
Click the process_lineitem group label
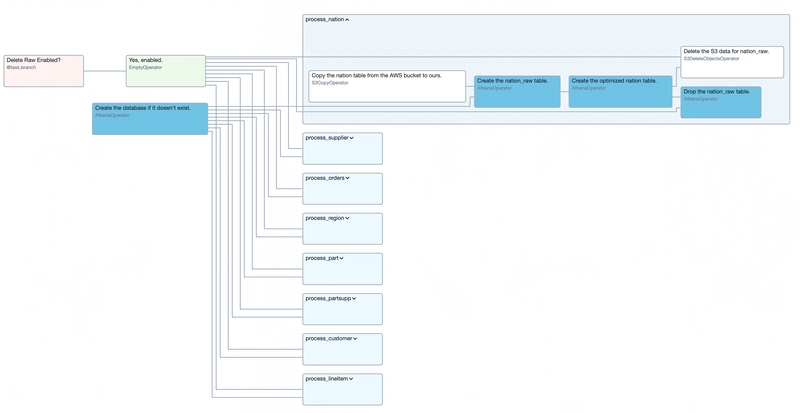pos(327,379)
